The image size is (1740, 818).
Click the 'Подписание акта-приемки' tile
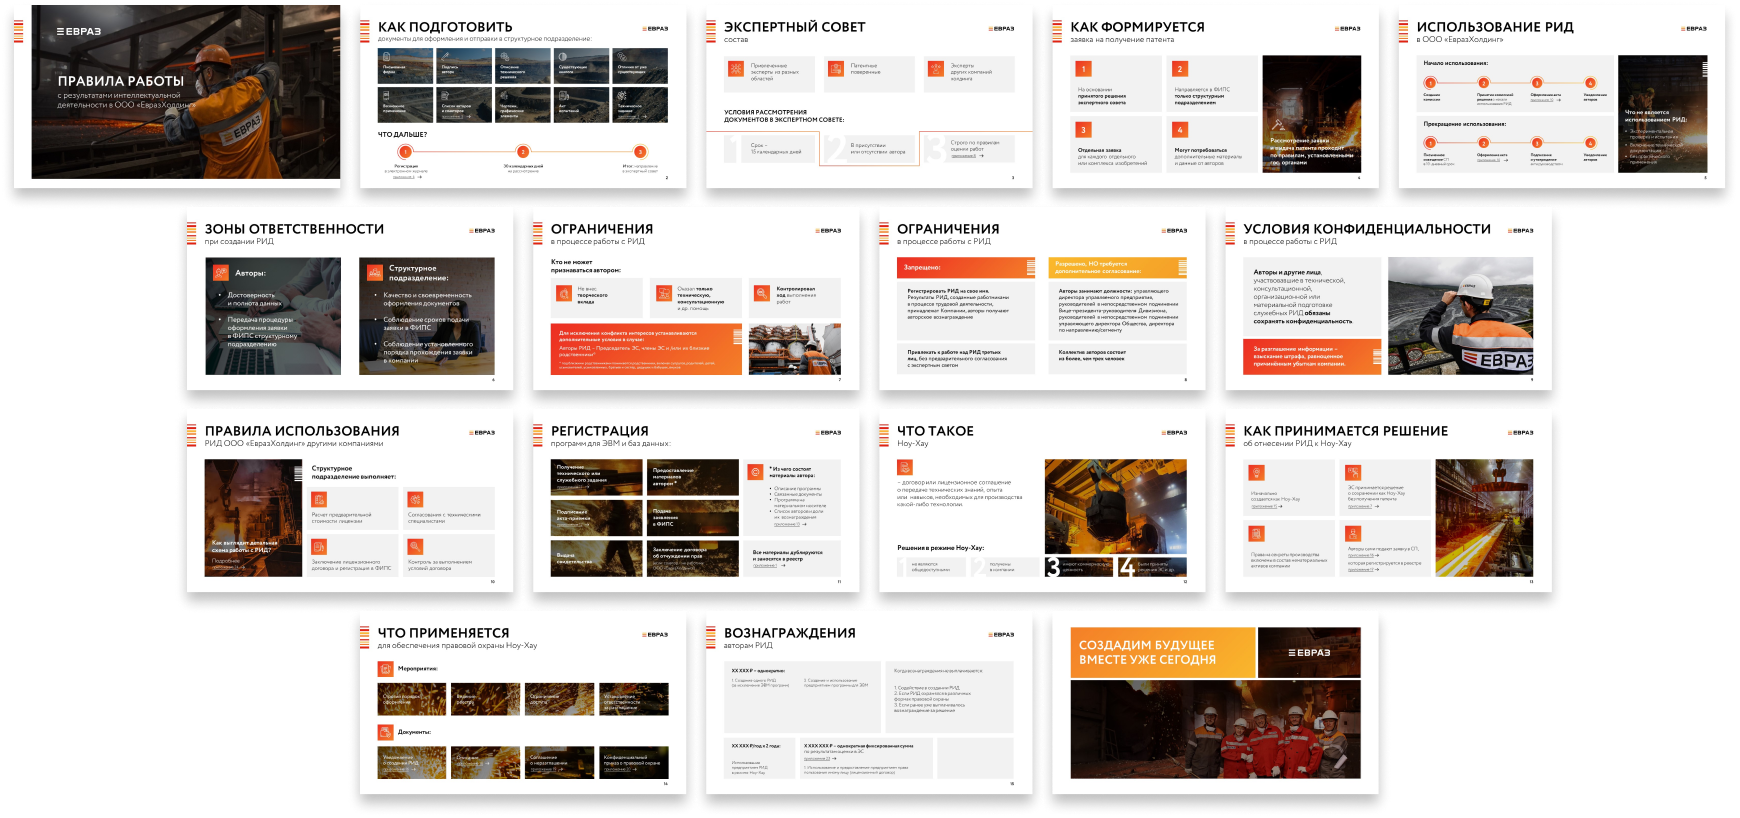click(x=597, y=518)
